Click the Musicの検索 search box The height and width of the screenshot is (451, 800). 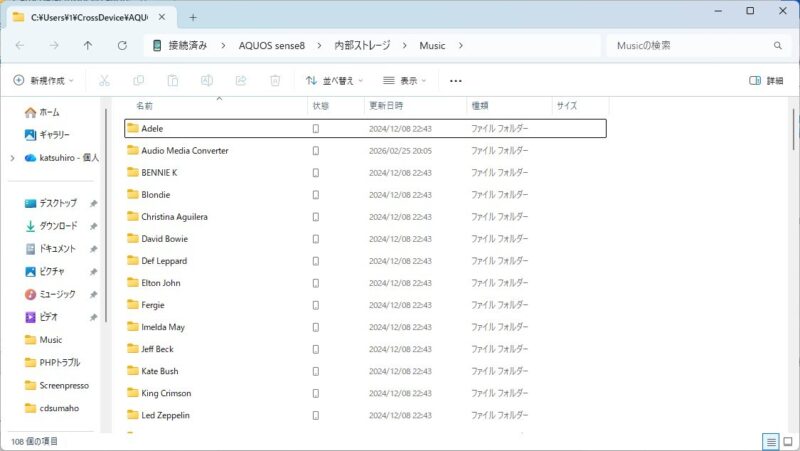[690, 46]
